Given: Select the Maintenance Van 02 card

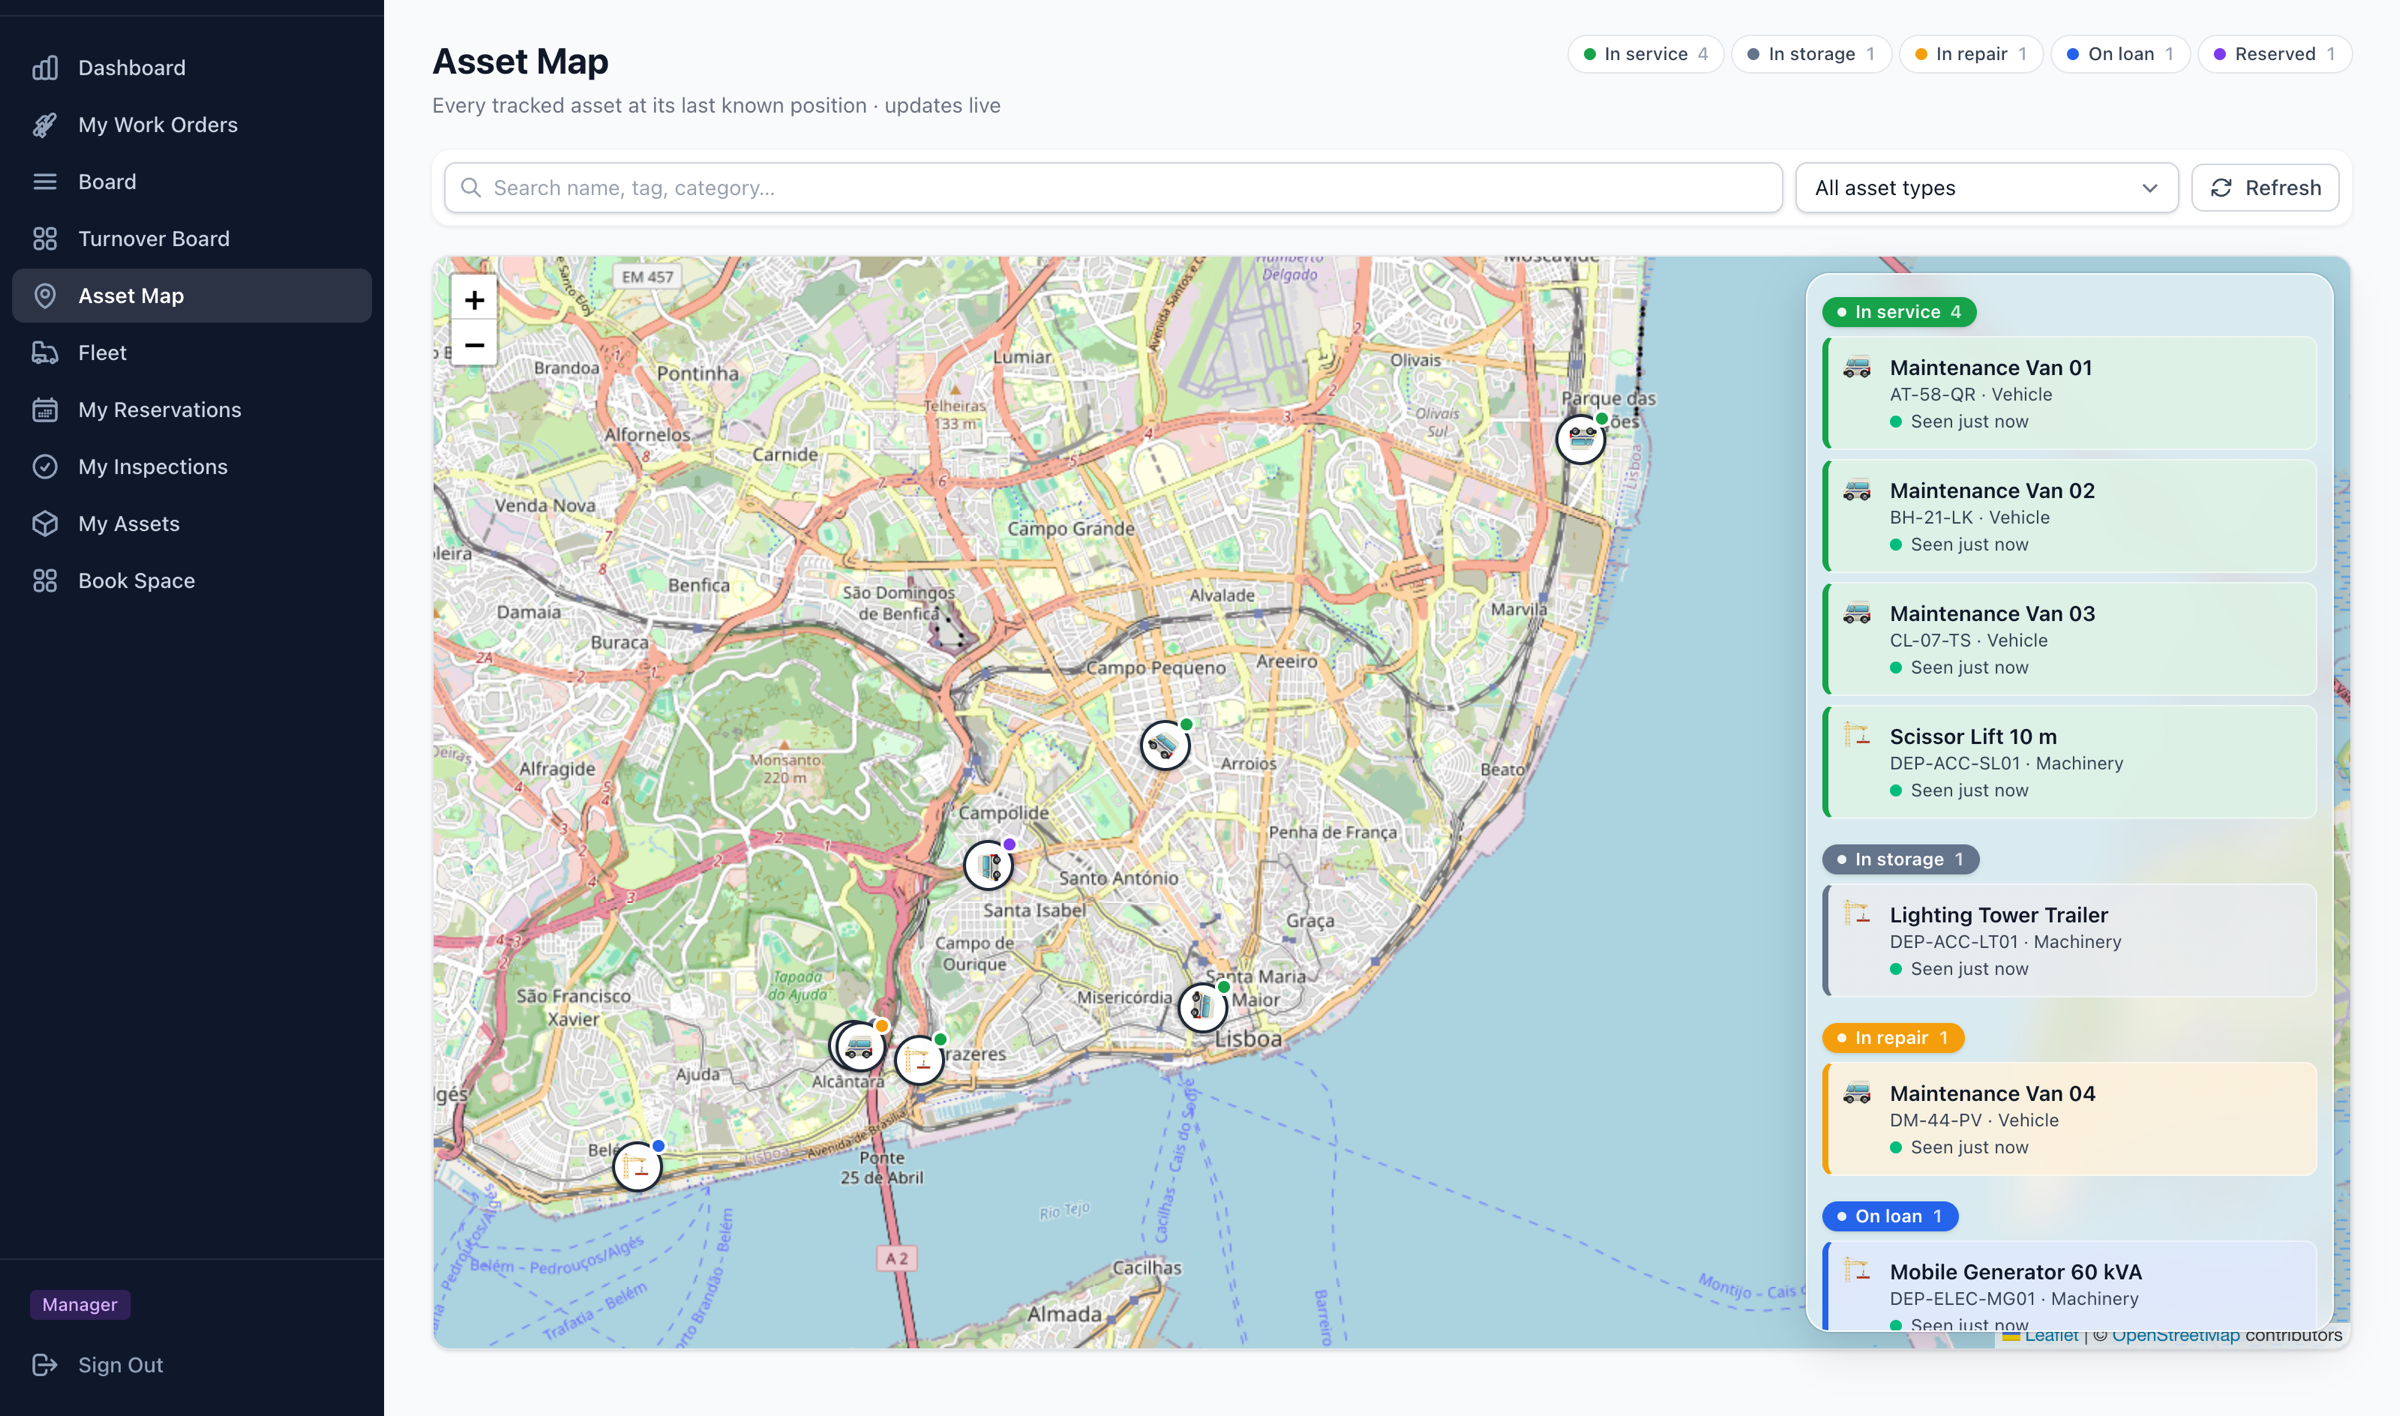Looking at the screenshot, I should [x=2070, y=516].
